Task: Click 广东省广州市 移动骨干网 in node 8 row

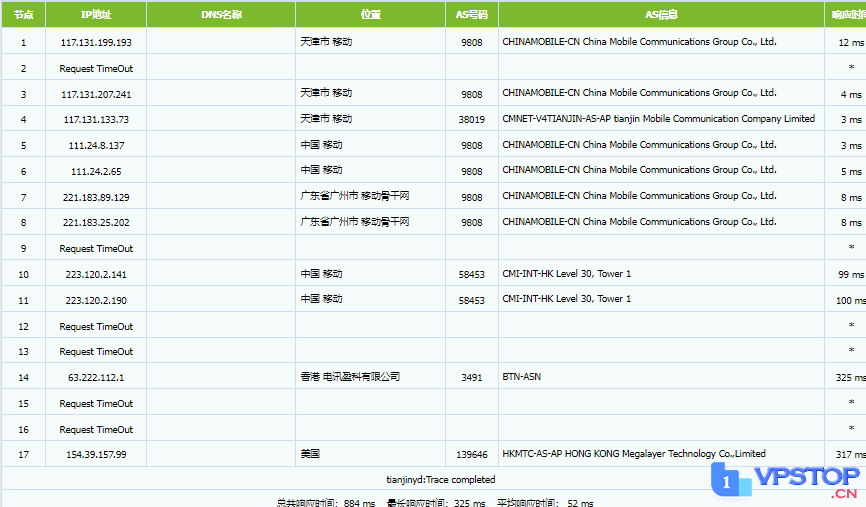Action: pyautogui.click(x=355, y=222)
